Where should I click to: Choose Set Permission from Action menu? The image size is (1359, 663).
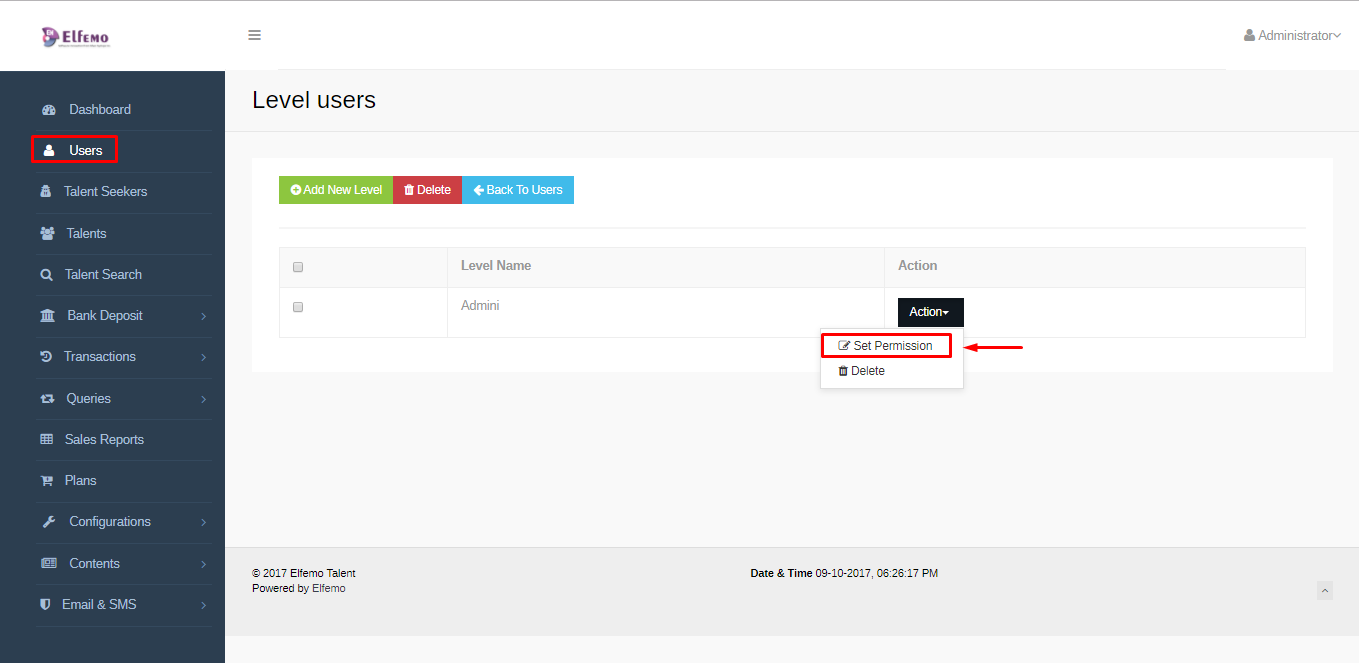[x=886, y=346]
